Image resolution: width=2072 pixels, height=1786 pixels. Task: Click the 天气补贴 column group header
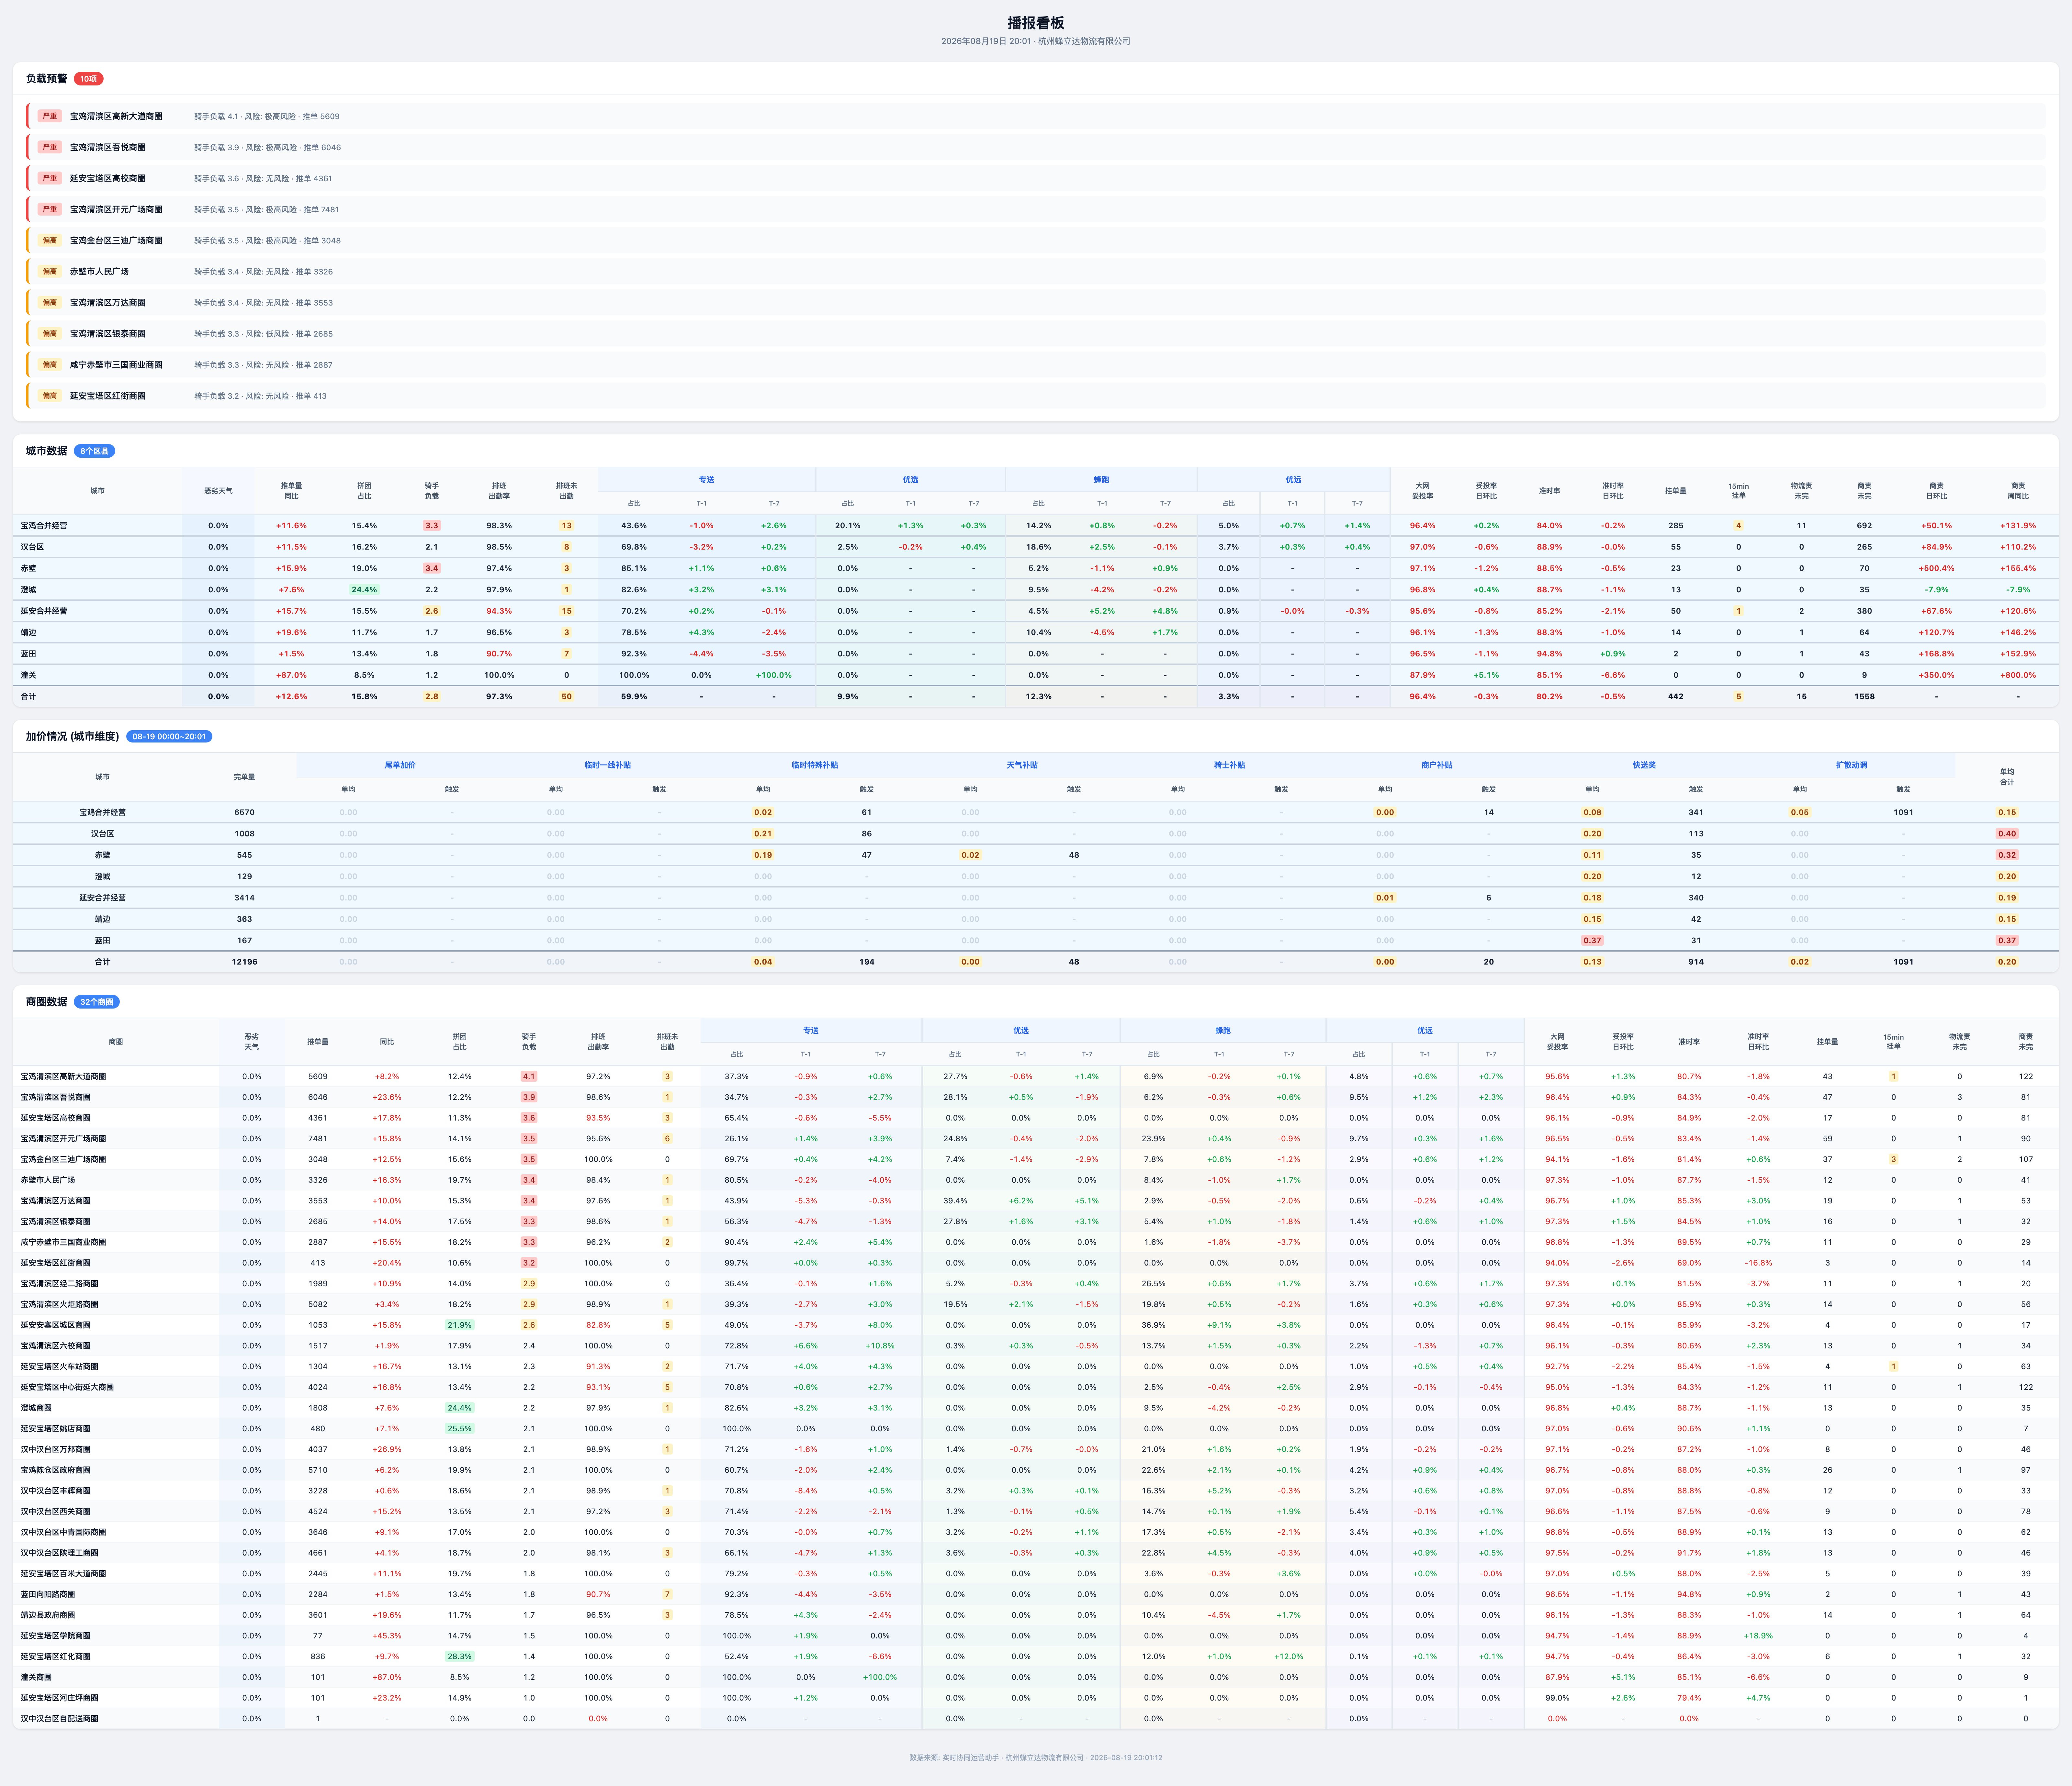coord(1022,765)
